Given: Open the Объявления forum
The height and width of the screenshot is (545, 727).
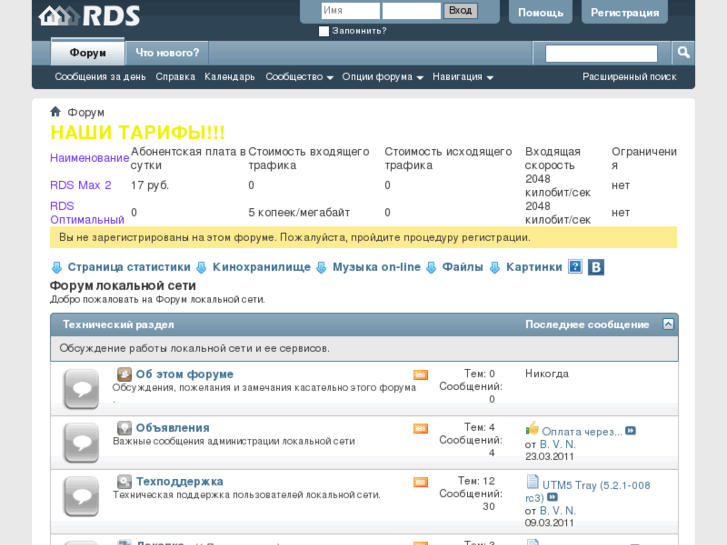Looking at the screenshot, I should tap(172, 428).
